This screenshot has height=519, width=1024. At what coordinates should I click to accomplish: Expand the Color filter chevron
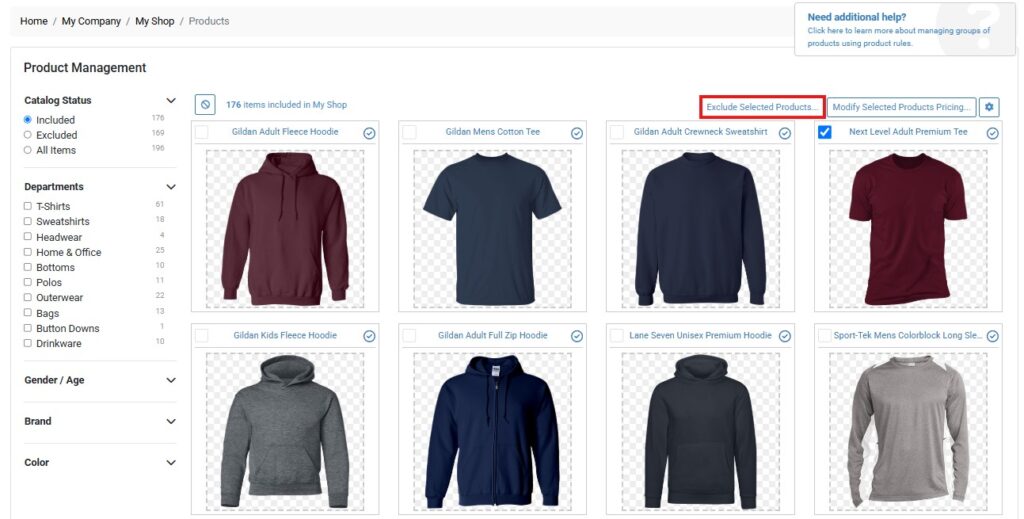[x=170, y=462]
